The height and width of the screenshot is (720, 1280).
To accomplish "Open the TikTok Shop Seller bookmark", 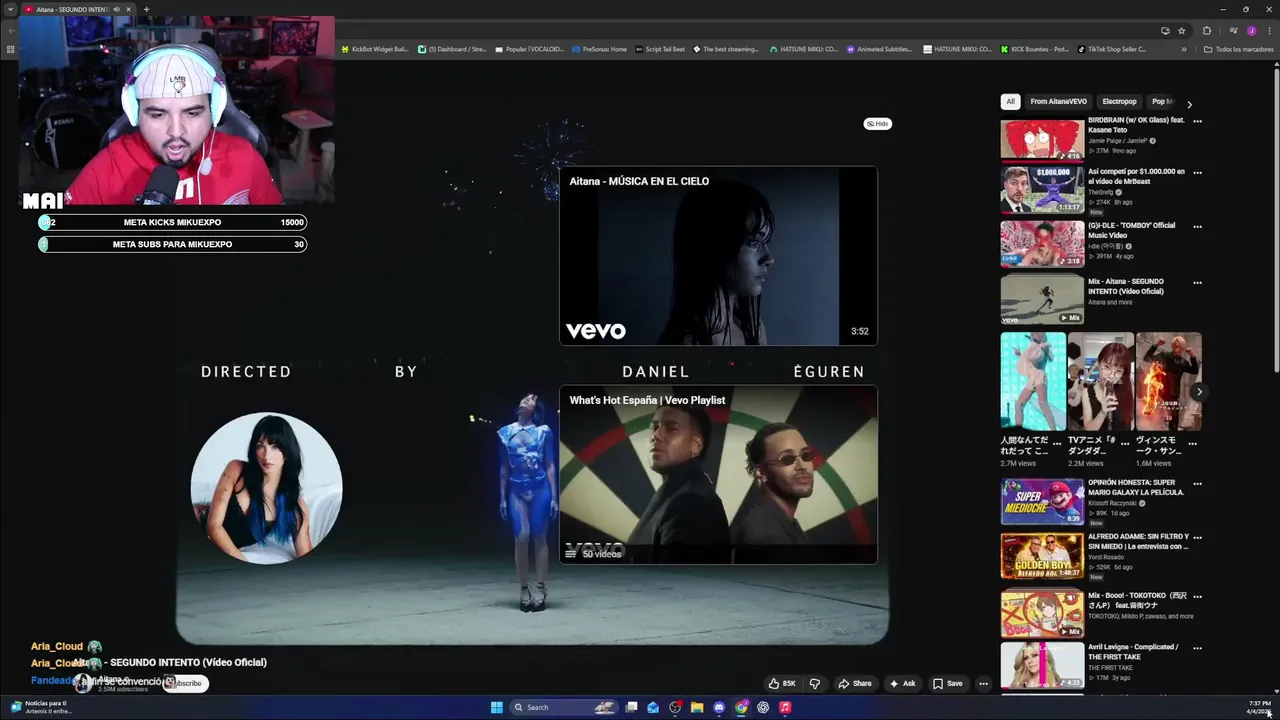I will [x=1112, y=49].
